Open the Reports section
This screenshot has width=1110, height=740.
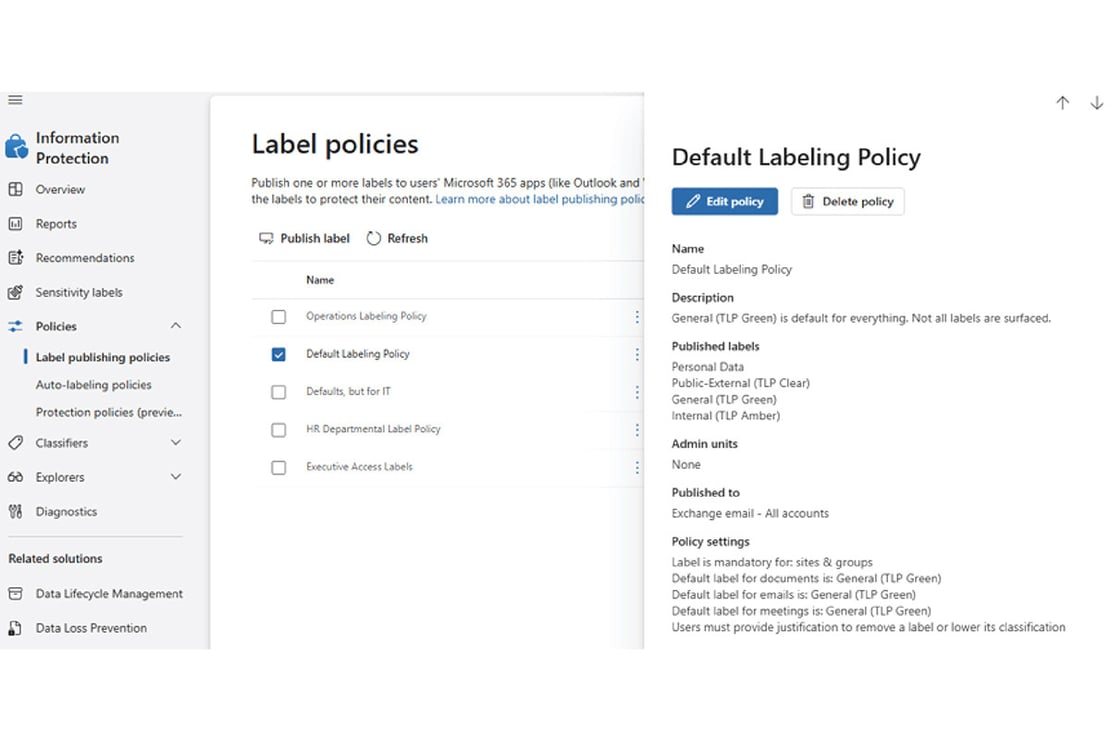[55, 223]
